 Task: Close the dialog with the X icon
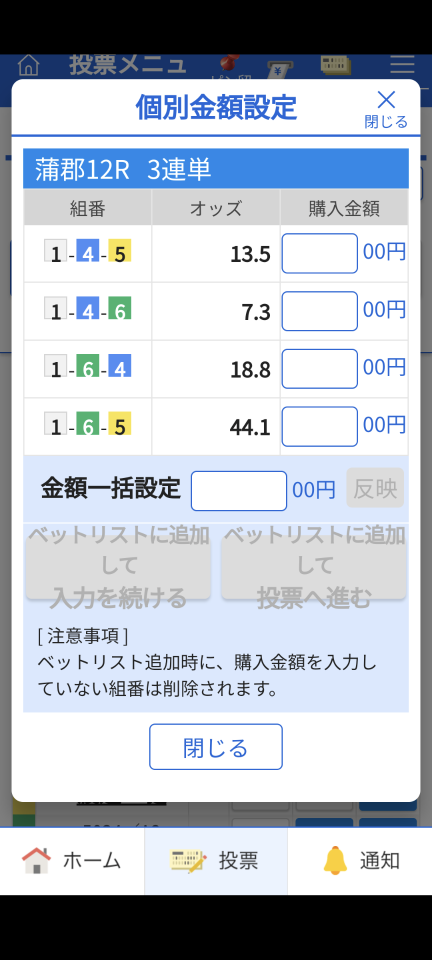pyautogui.click(x=386, y=108)
